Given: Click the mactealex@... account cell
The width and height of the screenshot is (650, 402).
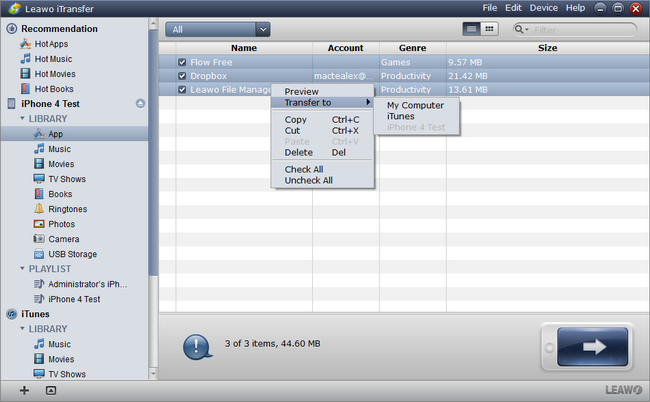Looking at the screenshot, I should [343, 76].
